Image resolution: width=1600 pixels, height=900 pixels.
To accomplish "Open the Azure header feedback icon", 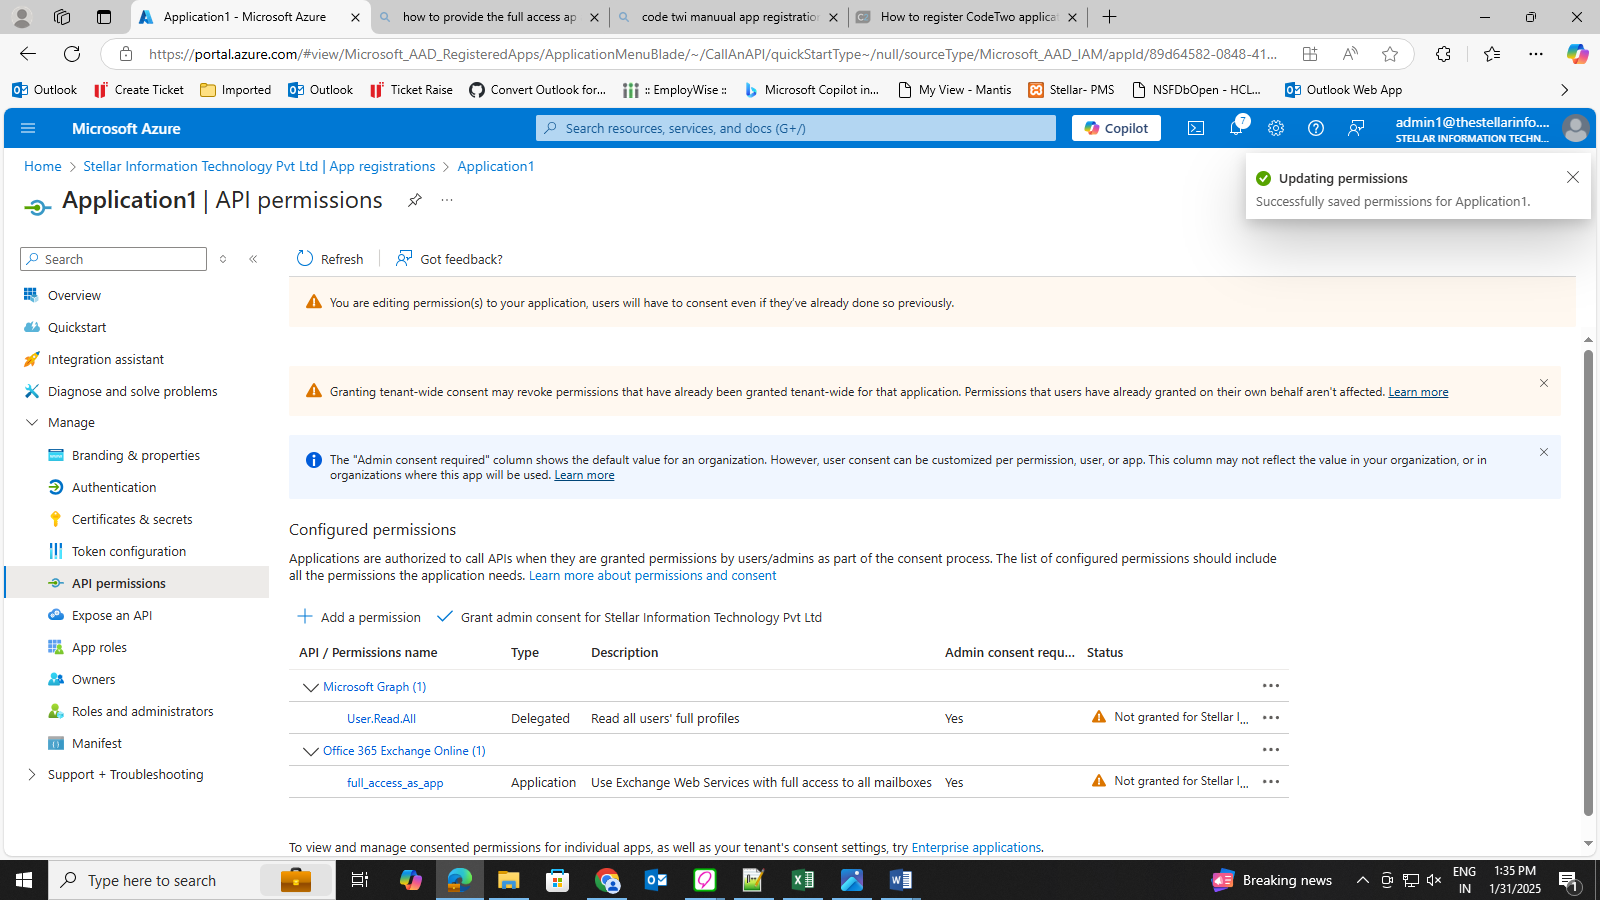I will (x=1356, y=128).
